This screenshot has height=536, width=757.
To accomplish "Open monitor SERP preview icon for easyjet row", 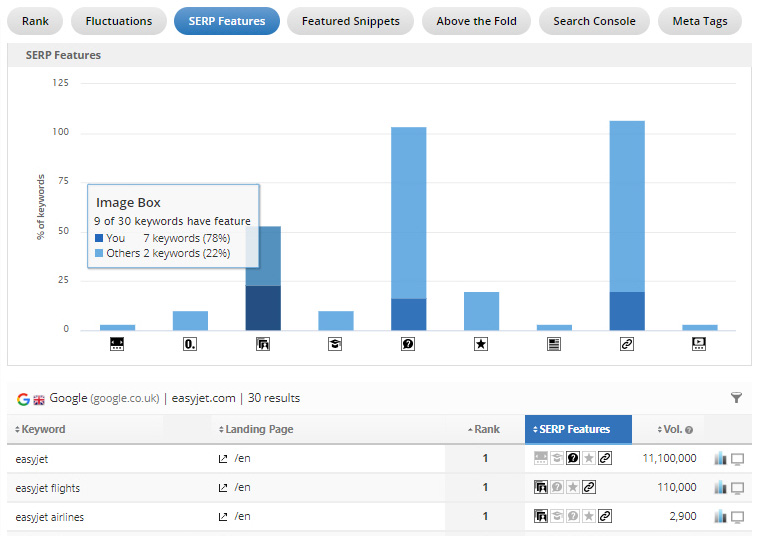I will 737,459.
